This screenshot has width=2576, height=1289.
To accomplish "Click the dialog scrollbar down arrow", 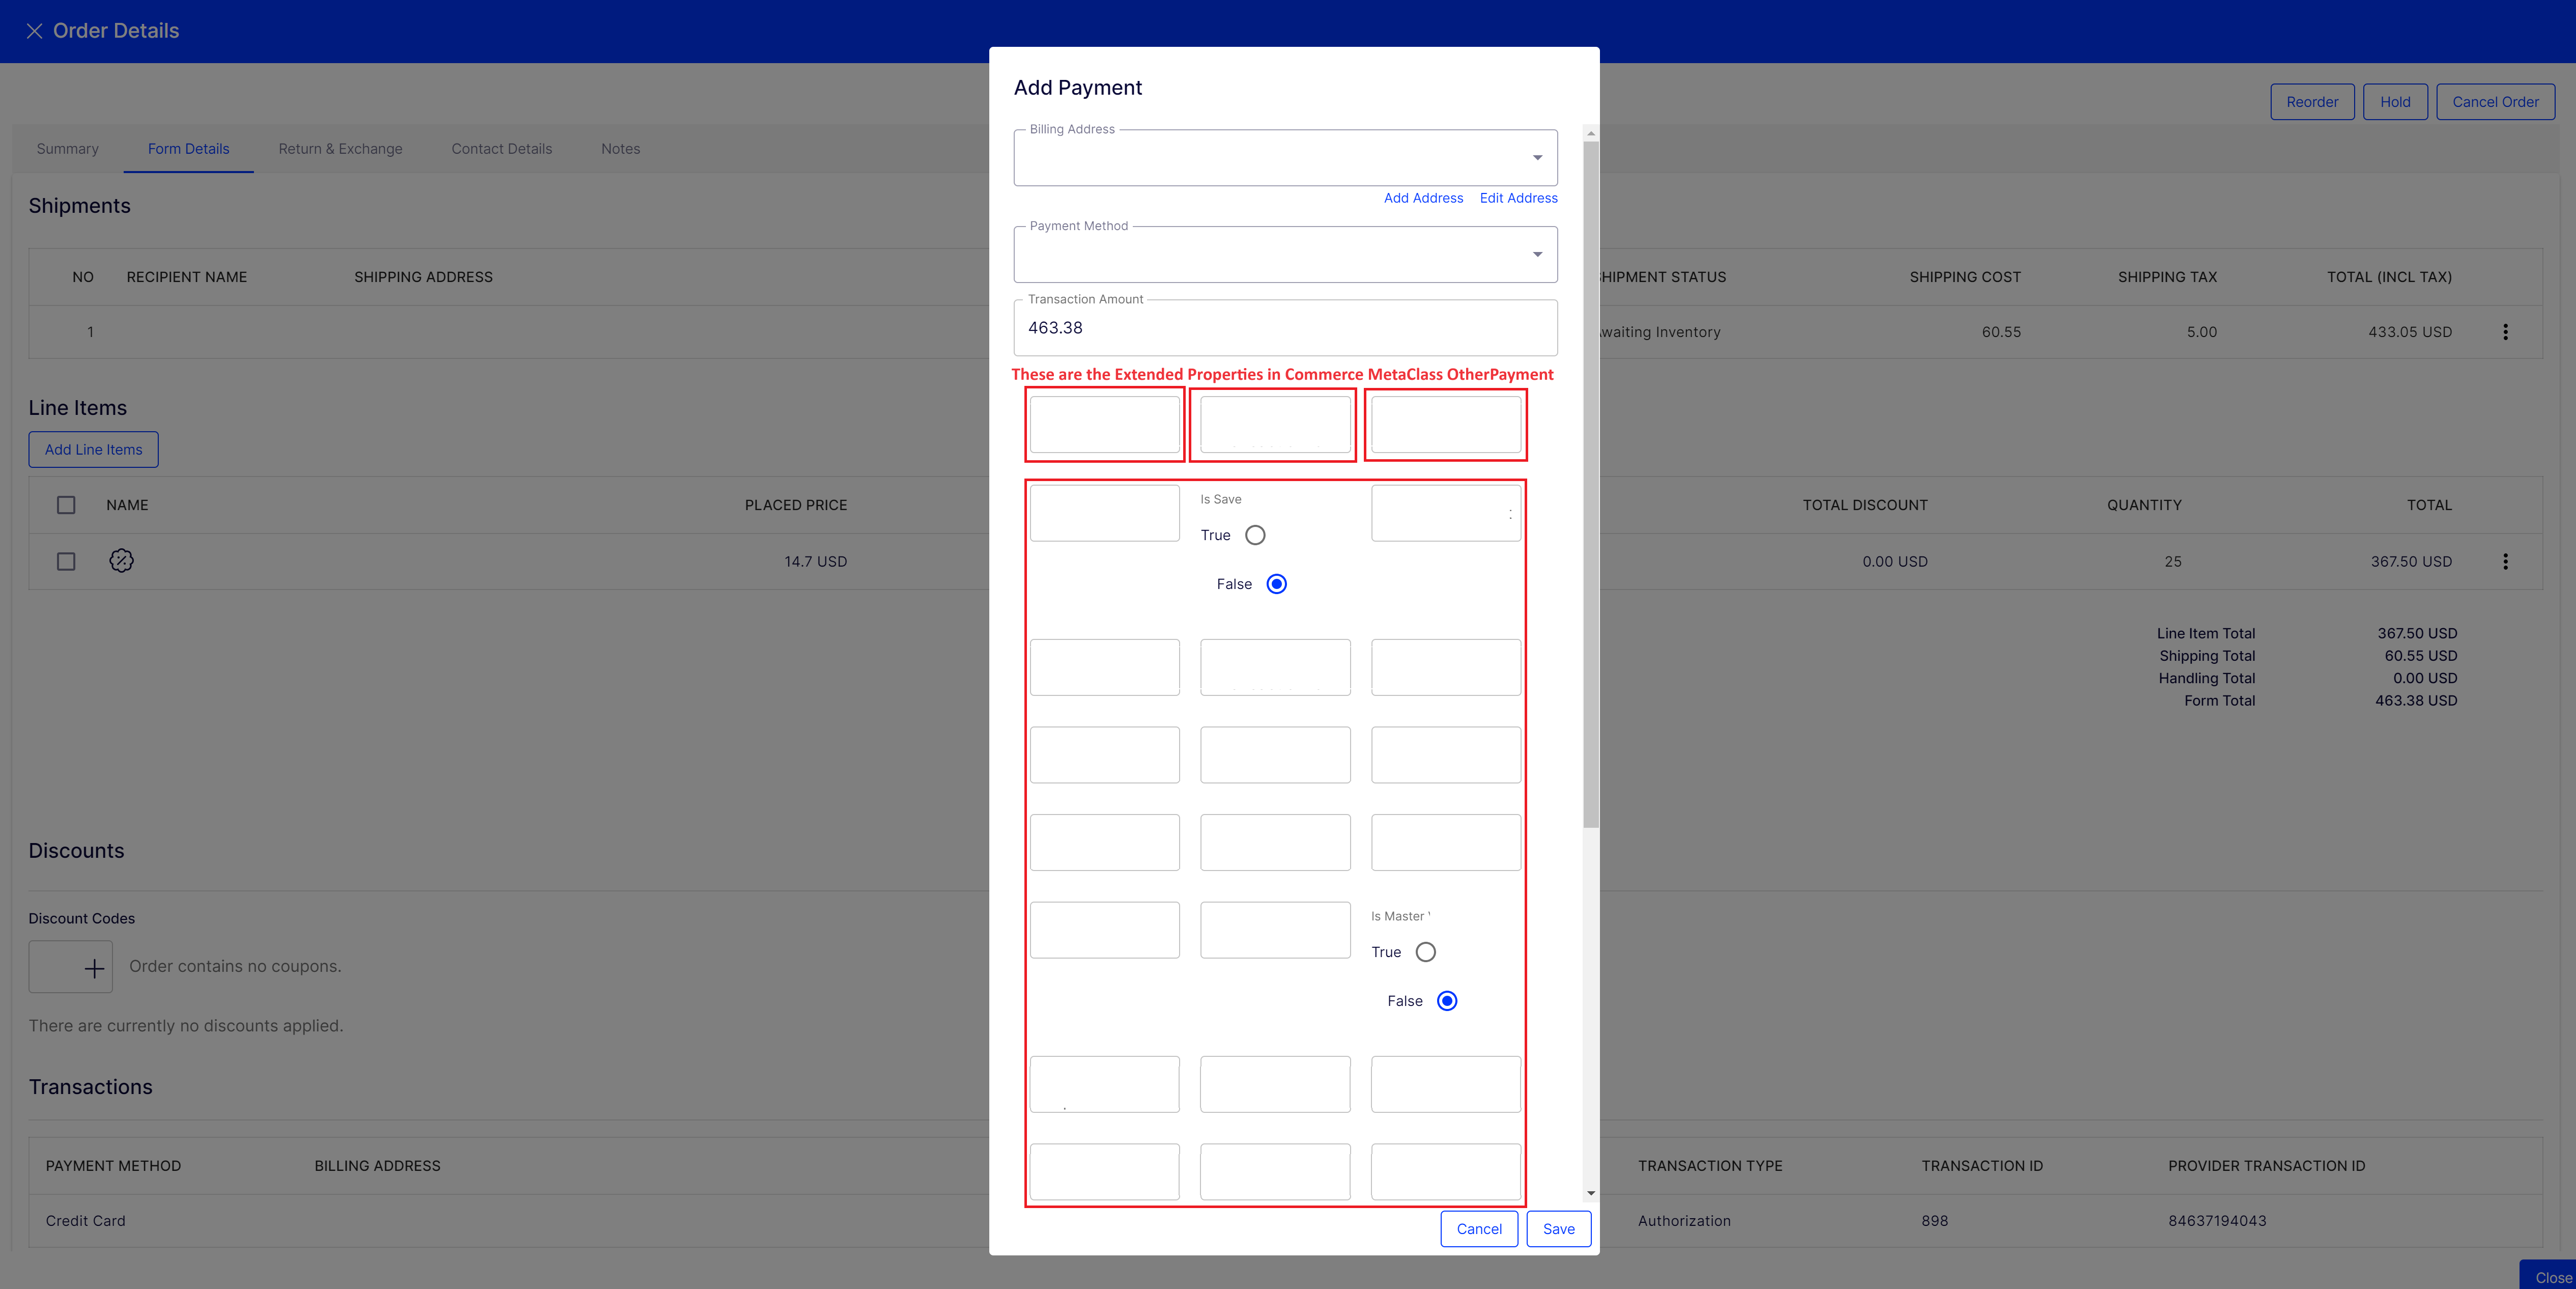I will click(1591, 1193).
